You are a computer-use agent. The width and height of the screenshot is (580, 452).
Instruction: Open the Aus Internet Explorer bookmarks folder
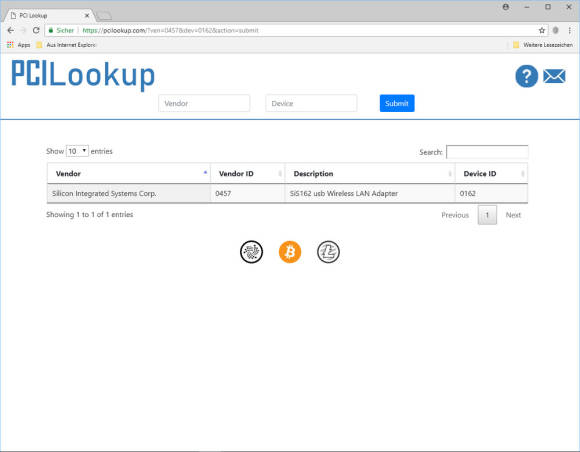[67, 45]
